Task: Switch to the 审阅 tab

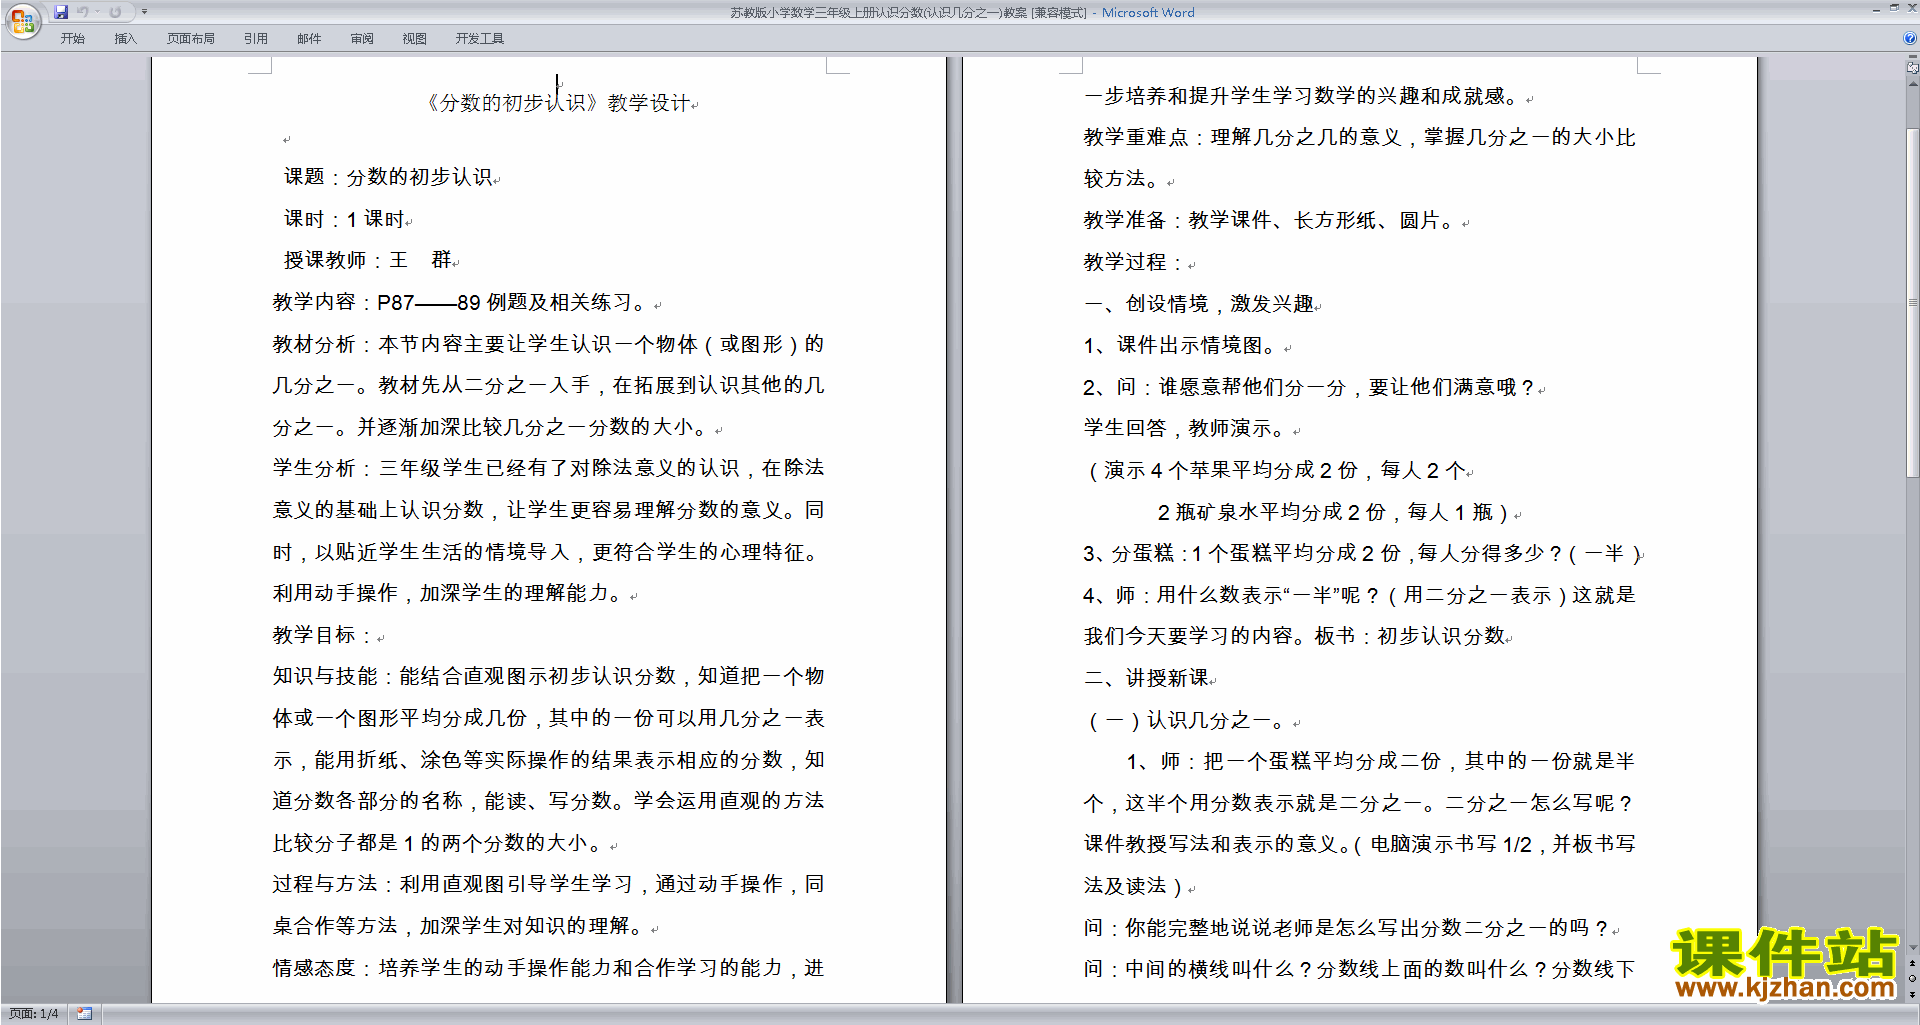Action: (x=362, y=39)
